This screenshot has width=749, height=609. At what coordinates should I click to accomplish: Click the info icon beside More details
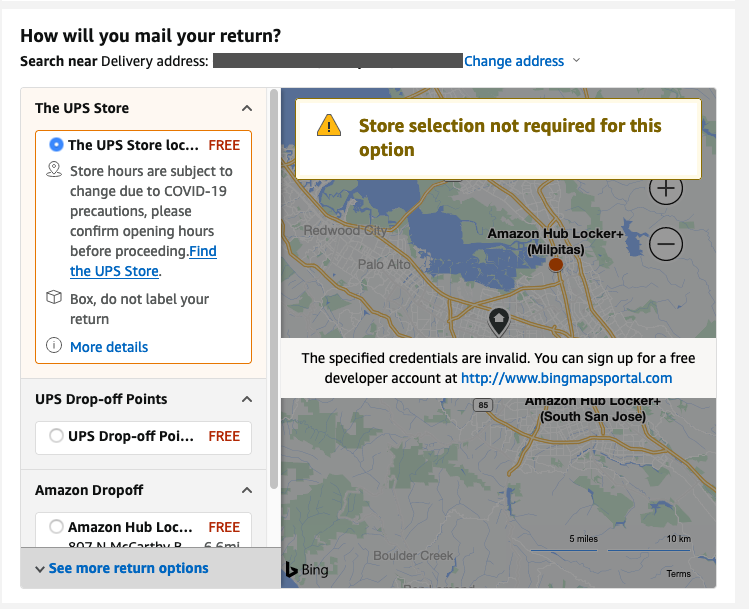click(x=54, y=346)
